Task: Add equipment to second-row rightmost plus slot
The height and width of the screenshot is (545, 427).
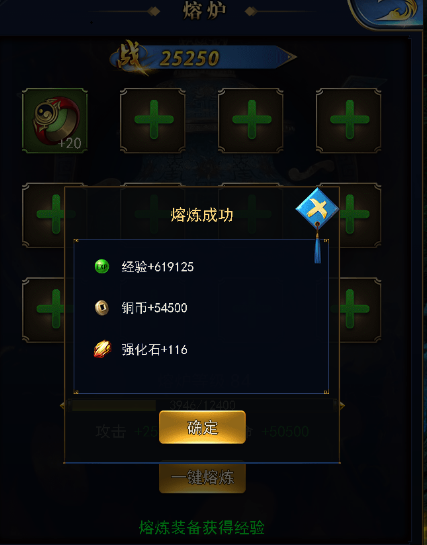Action: 360,215
